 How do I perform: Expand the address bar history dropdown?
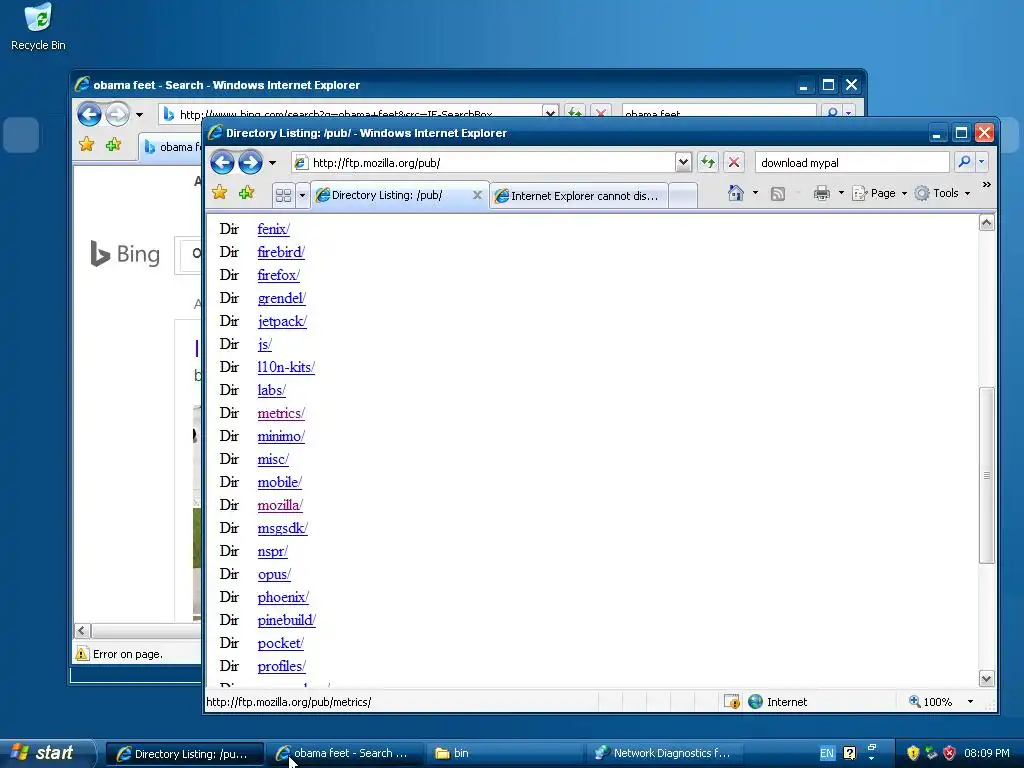pyautogui.click(x=683, y=162)
